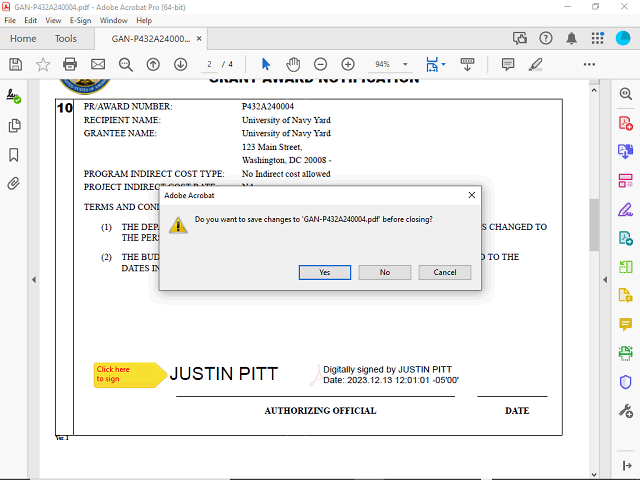Open the E-Sign menu

point(80,20)
